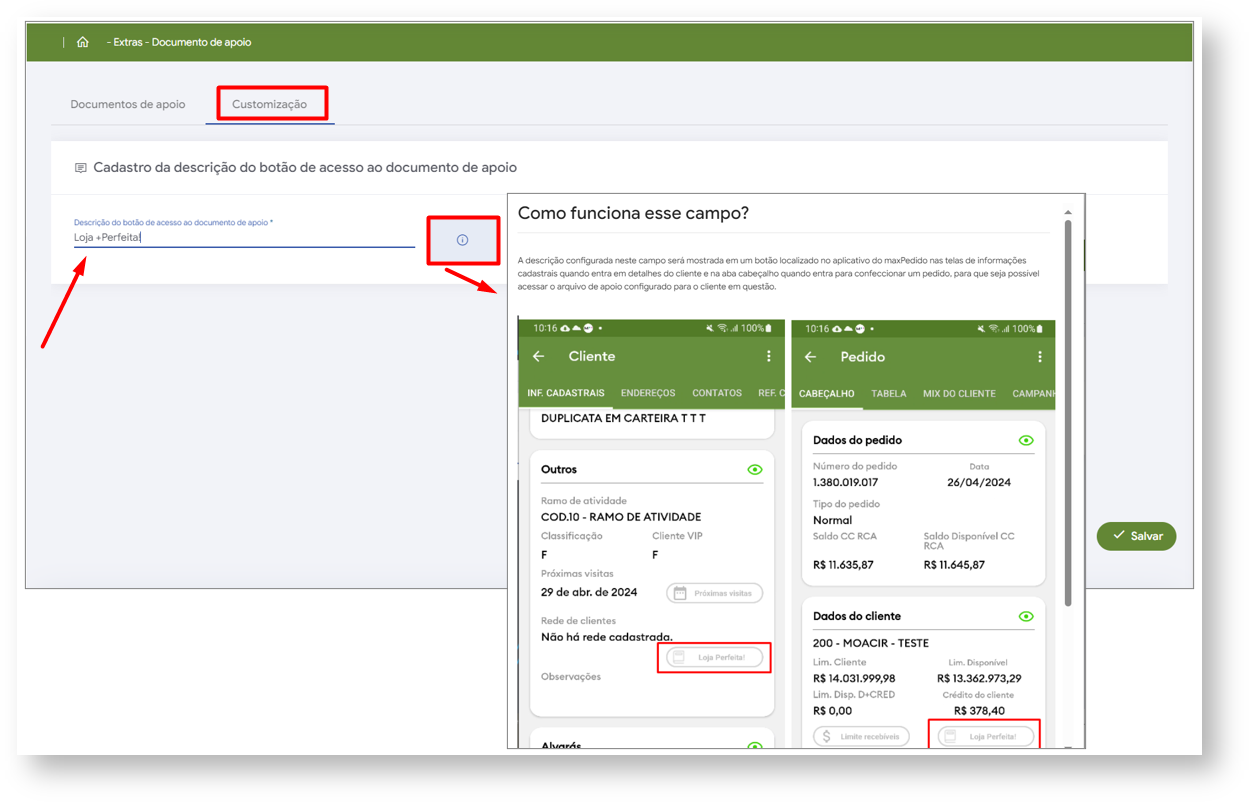Click the home icon in the header
This screenshot has width=1250, height=803.
(x=82, y=42)
